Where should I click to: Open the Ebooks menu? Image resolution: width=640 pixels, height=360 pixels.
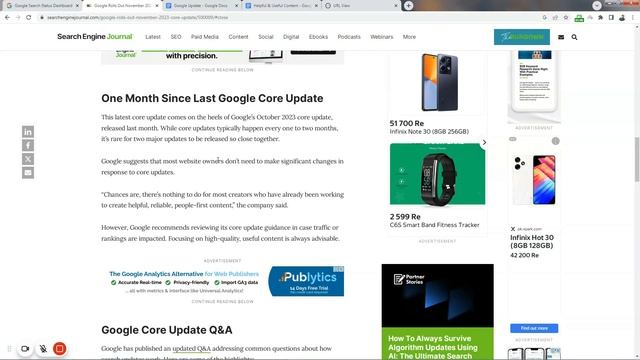tap(318, 37)
